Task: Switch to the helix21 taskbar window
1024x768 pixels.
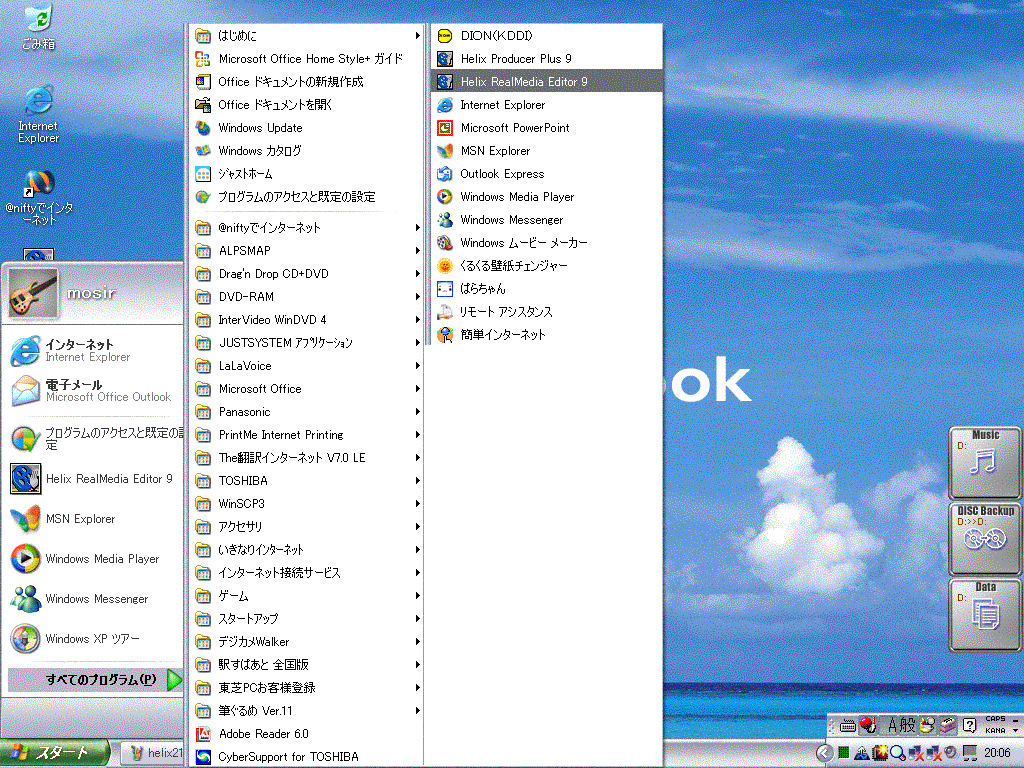Action: pos(153,753)
